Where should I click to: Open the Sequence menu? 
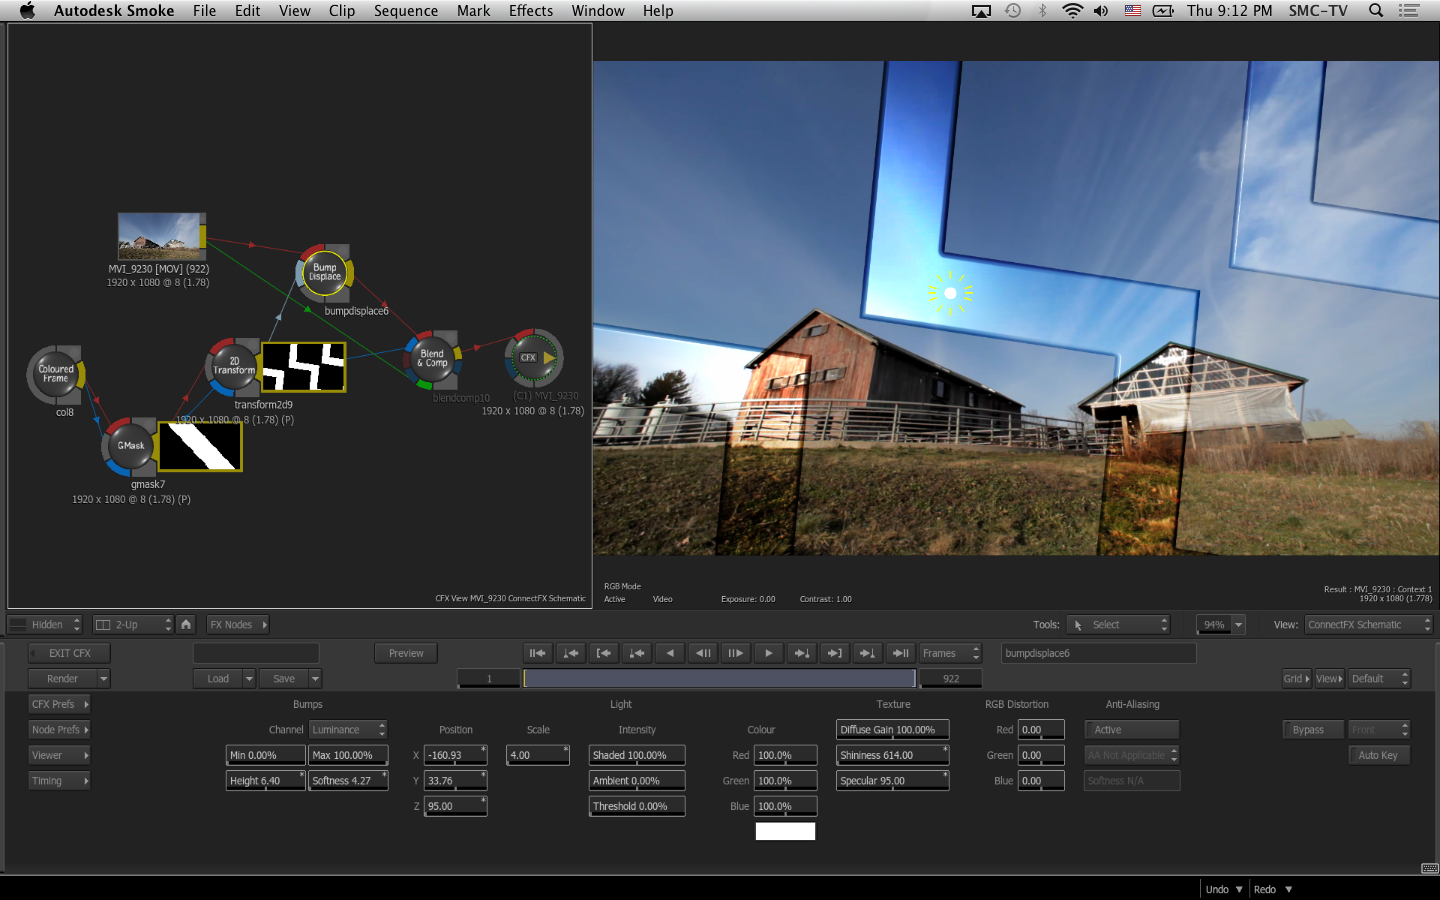(405, 11)
